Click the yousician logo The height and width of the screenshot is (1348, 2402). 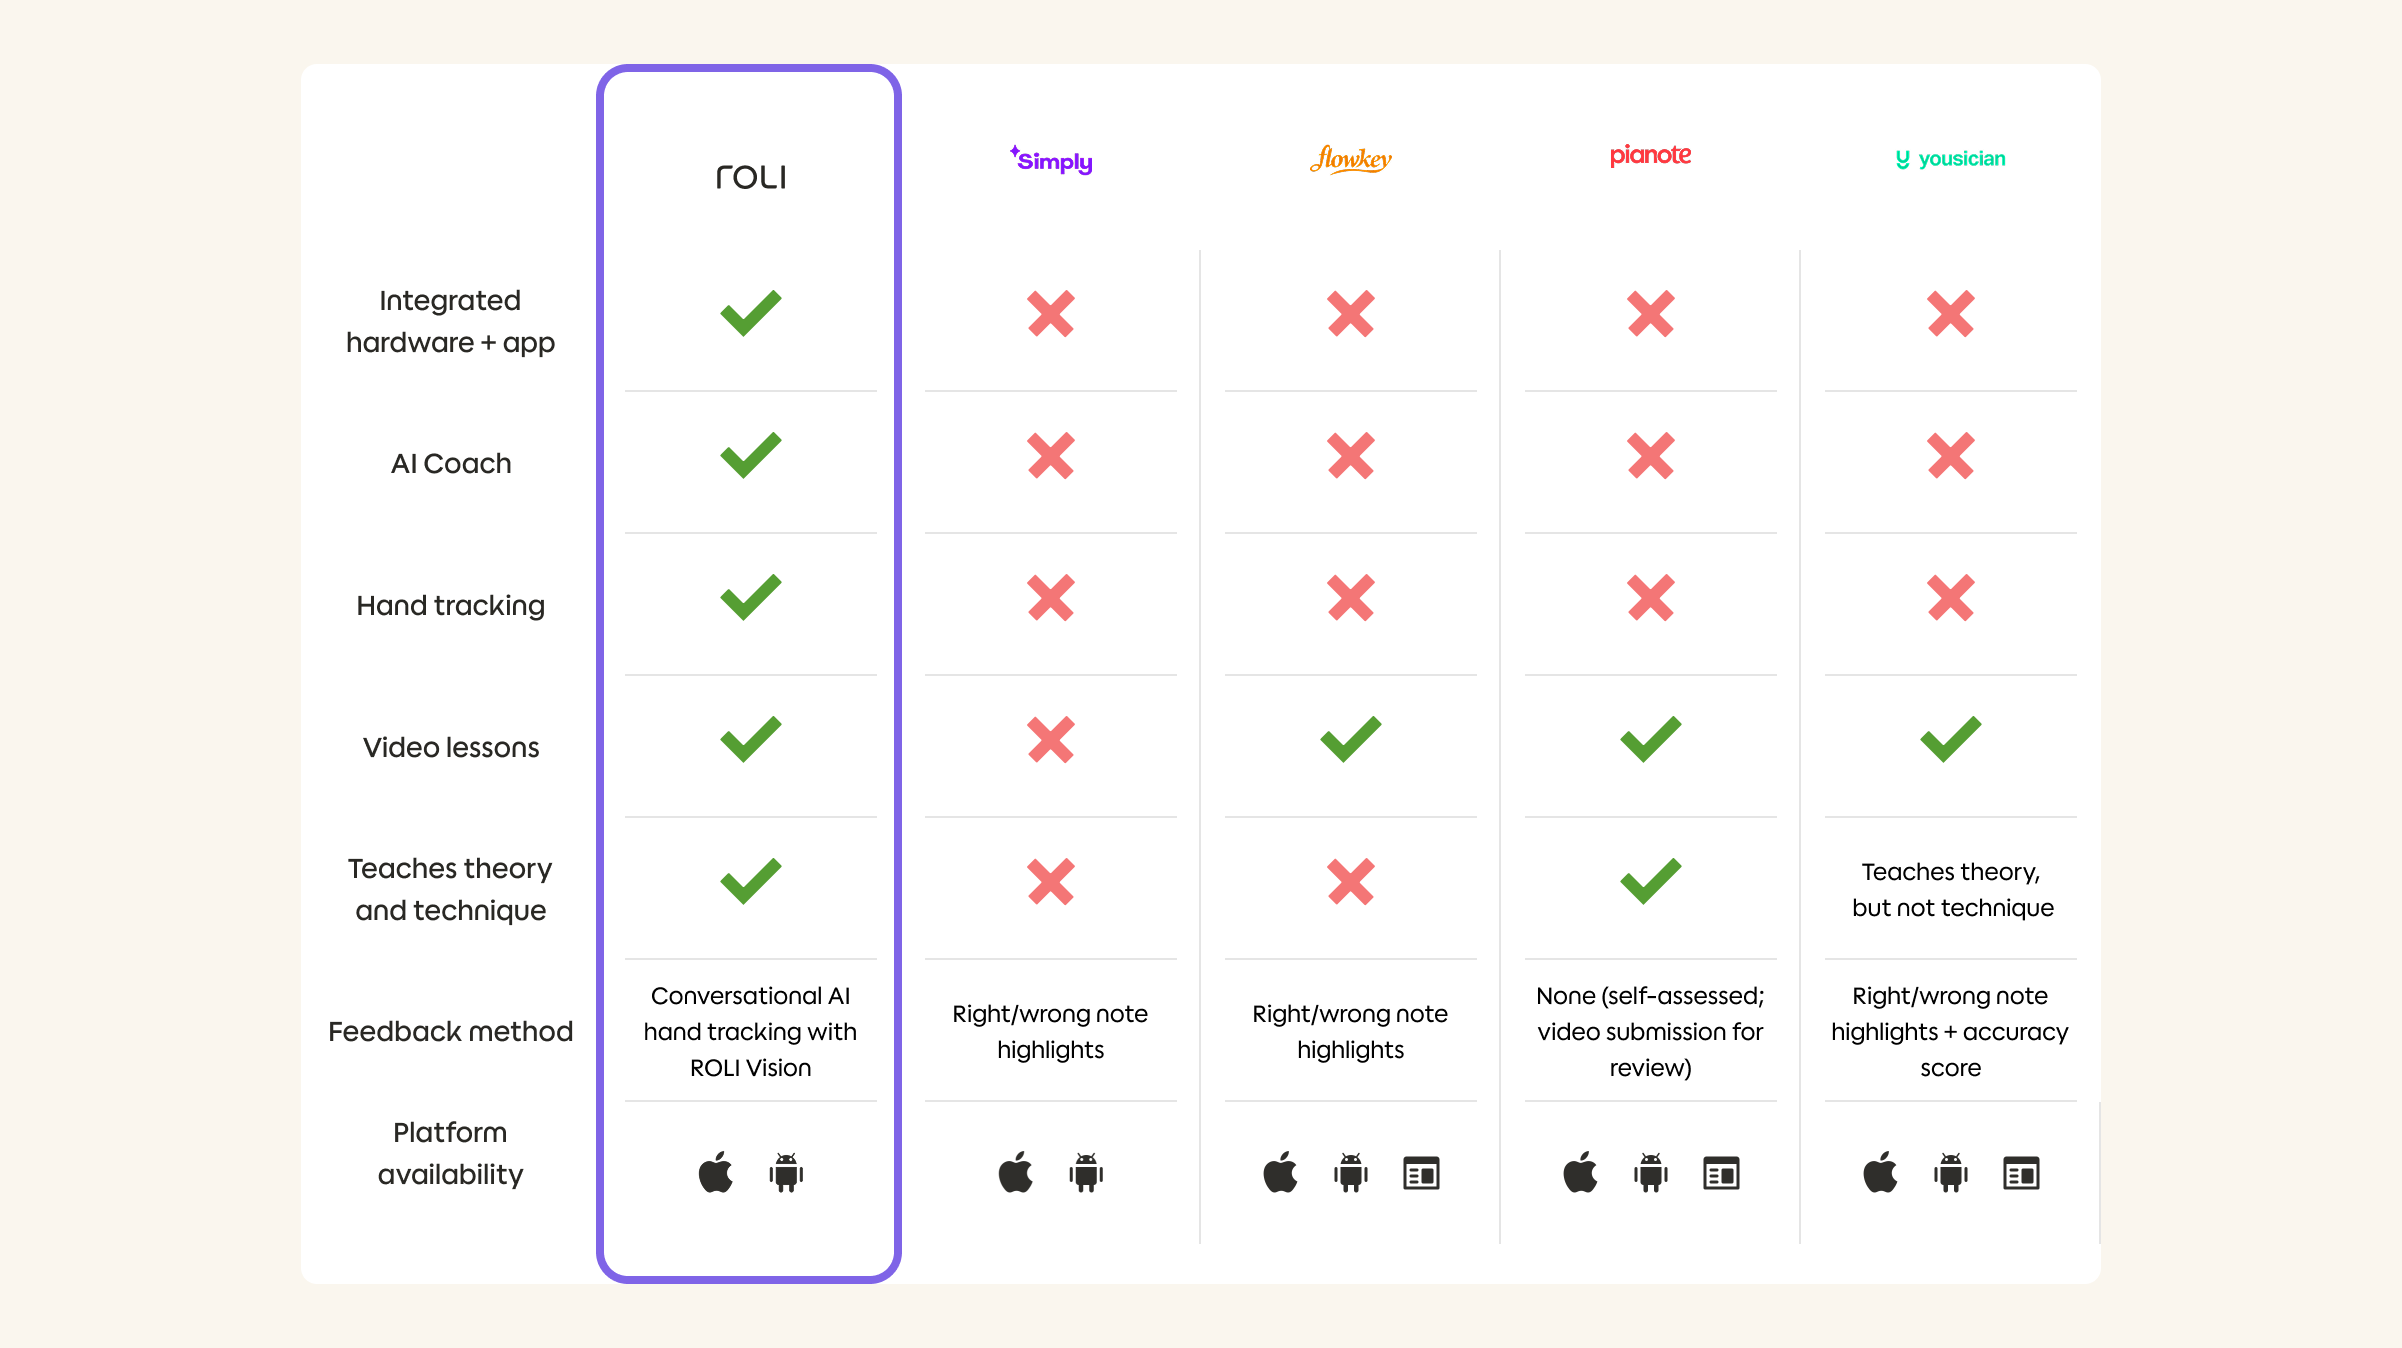tap(1950, 159)
